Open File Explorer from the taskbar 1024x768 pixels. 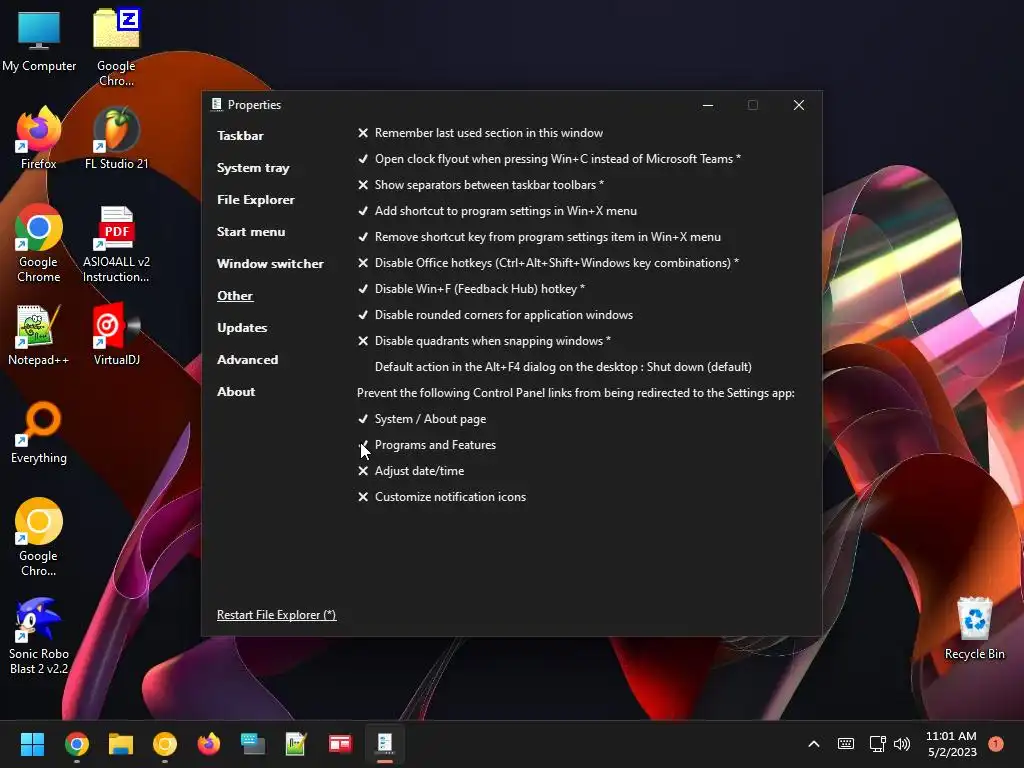(121, 744)
